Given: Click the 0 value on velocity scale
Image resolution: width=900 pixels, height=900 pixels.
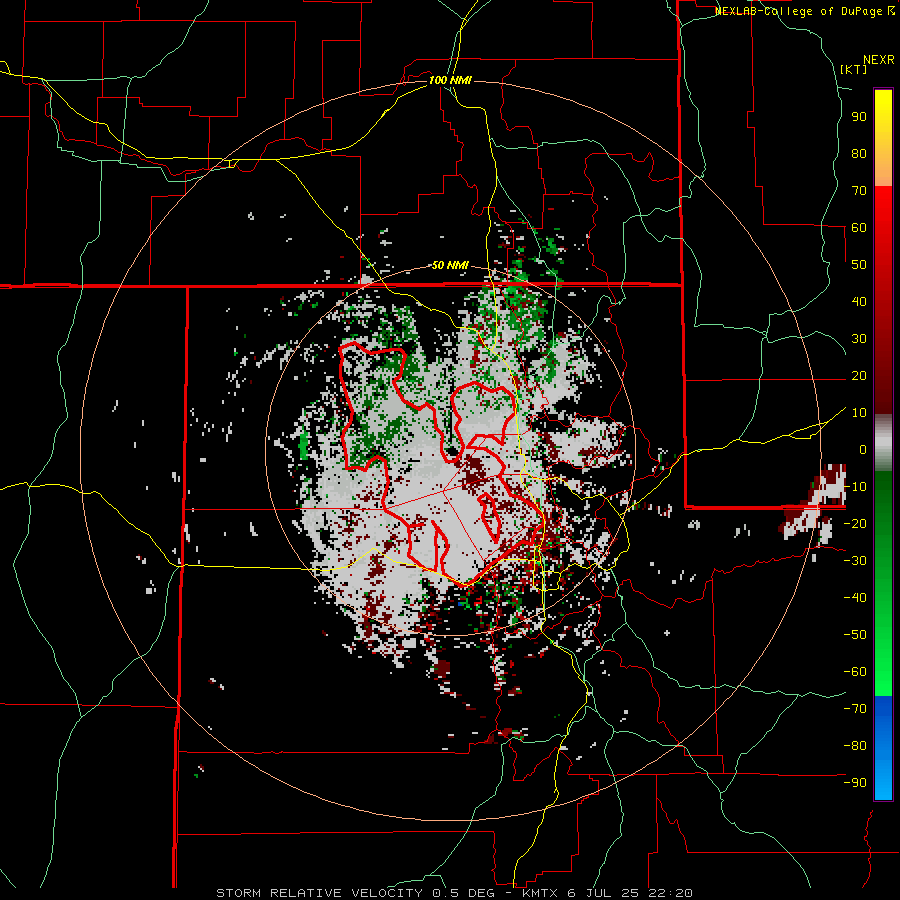Looking at the screenshot, I should [863, 450].
